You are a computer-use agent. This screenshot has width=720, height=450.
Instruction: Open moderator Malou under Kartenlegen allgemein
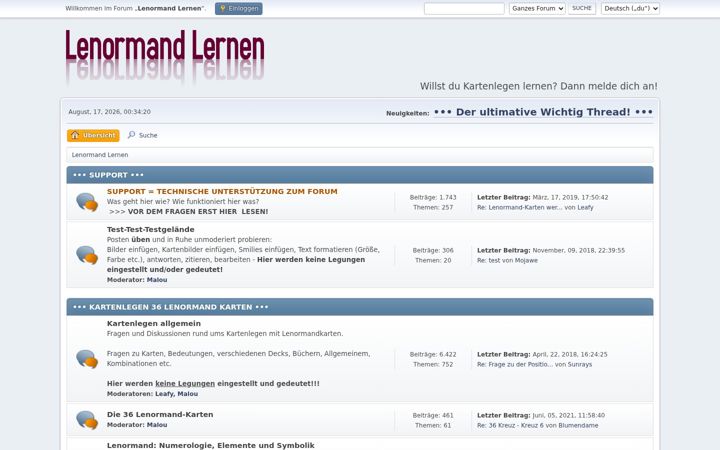188,394
